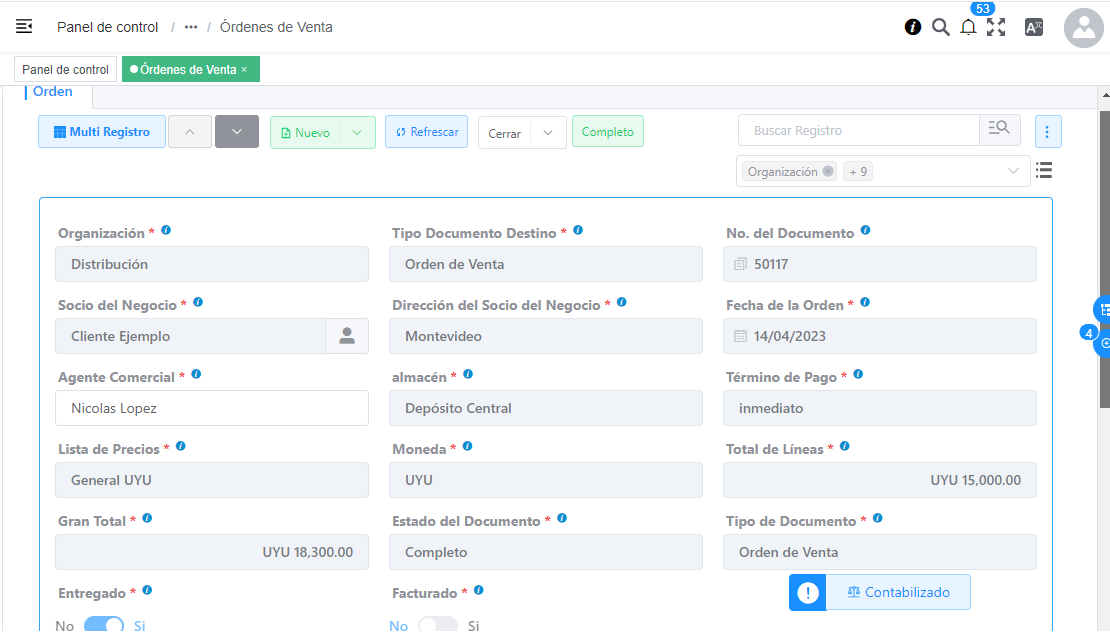
Task: Click the advanced search icon beside Buscar Registro
Action: point(999,130)
